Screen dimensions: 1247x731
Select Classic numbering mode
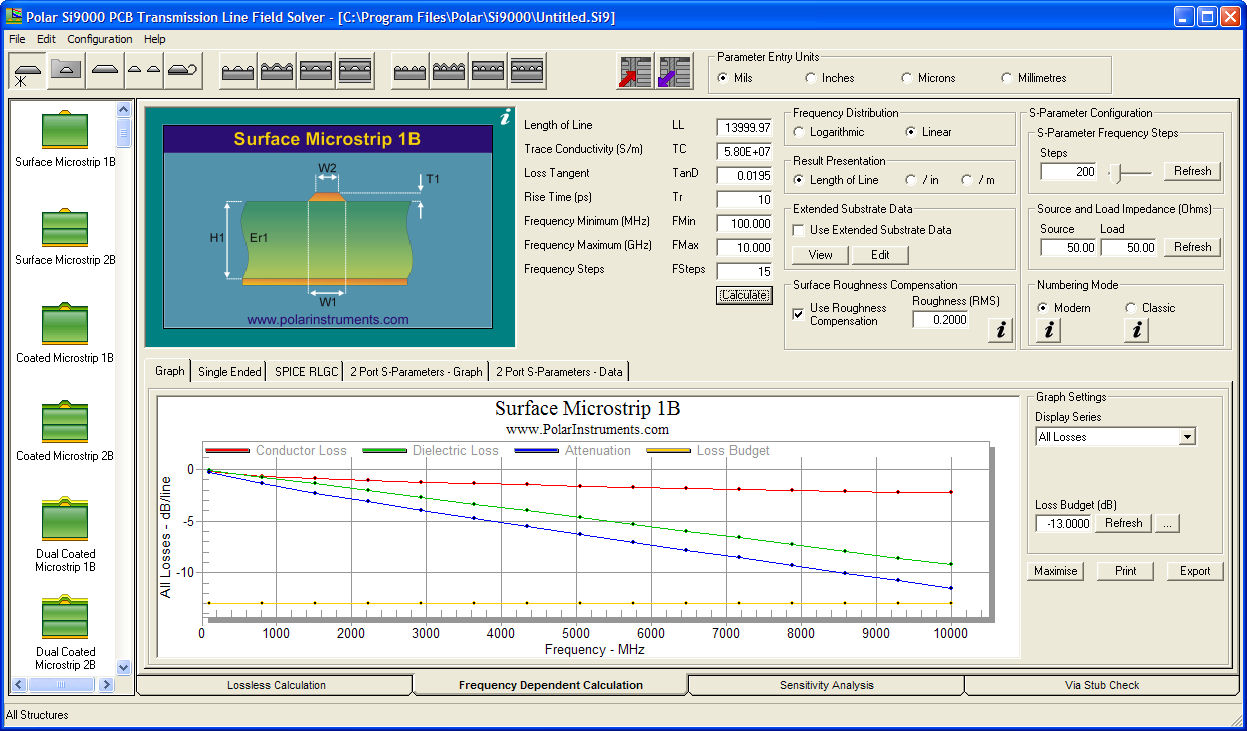point(1131,308)
